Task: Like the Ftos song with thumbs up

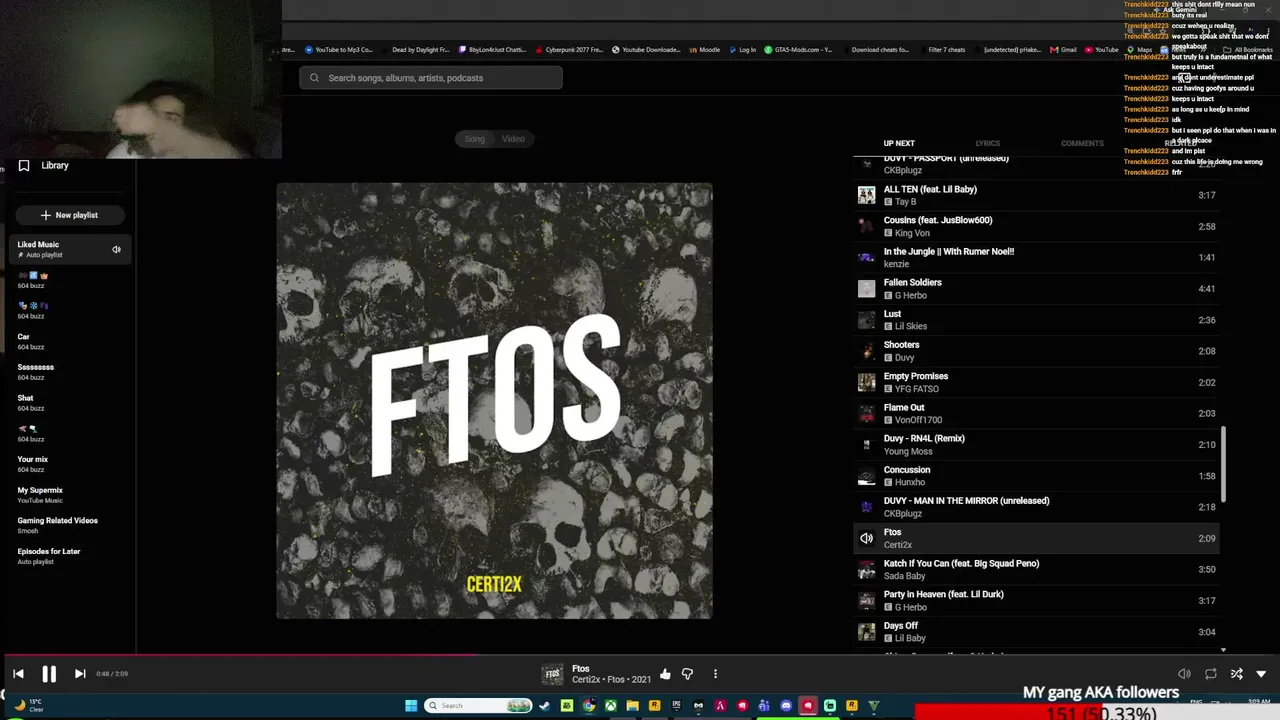Action: pyautogui.click(x=665, y=674)
